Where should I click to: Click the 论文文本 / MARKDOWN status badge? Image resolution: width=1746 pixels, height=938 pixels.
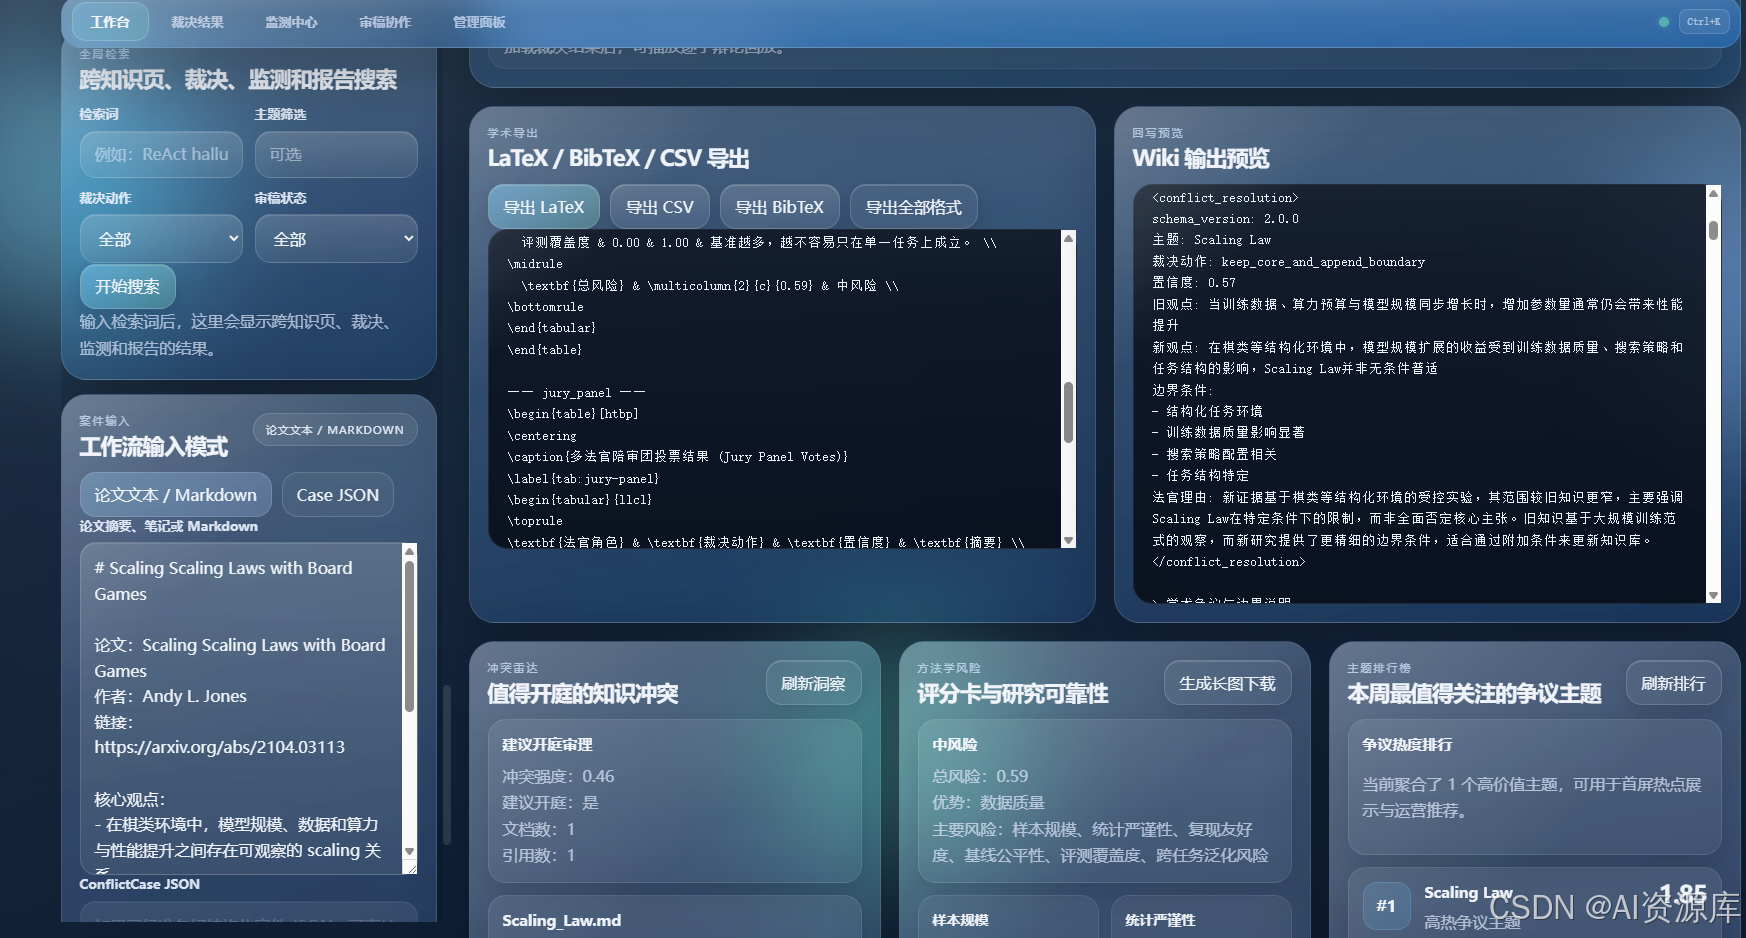click(335, 430)
